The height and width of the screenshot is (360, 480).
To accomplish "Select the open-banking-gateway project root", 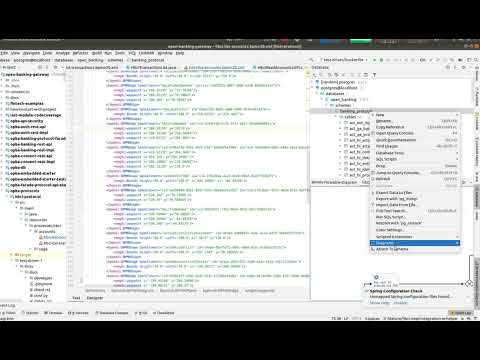I will tap(27, 75).
